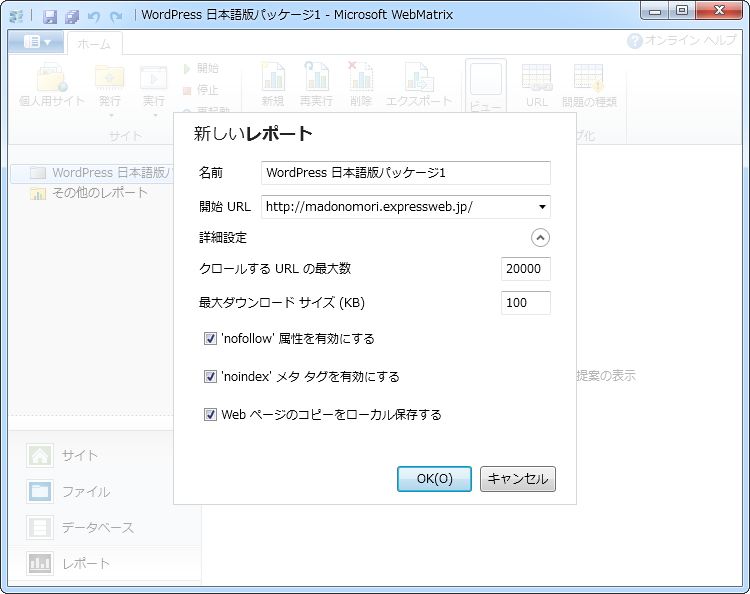Click 開始 start in ribbon

(201, 68)
